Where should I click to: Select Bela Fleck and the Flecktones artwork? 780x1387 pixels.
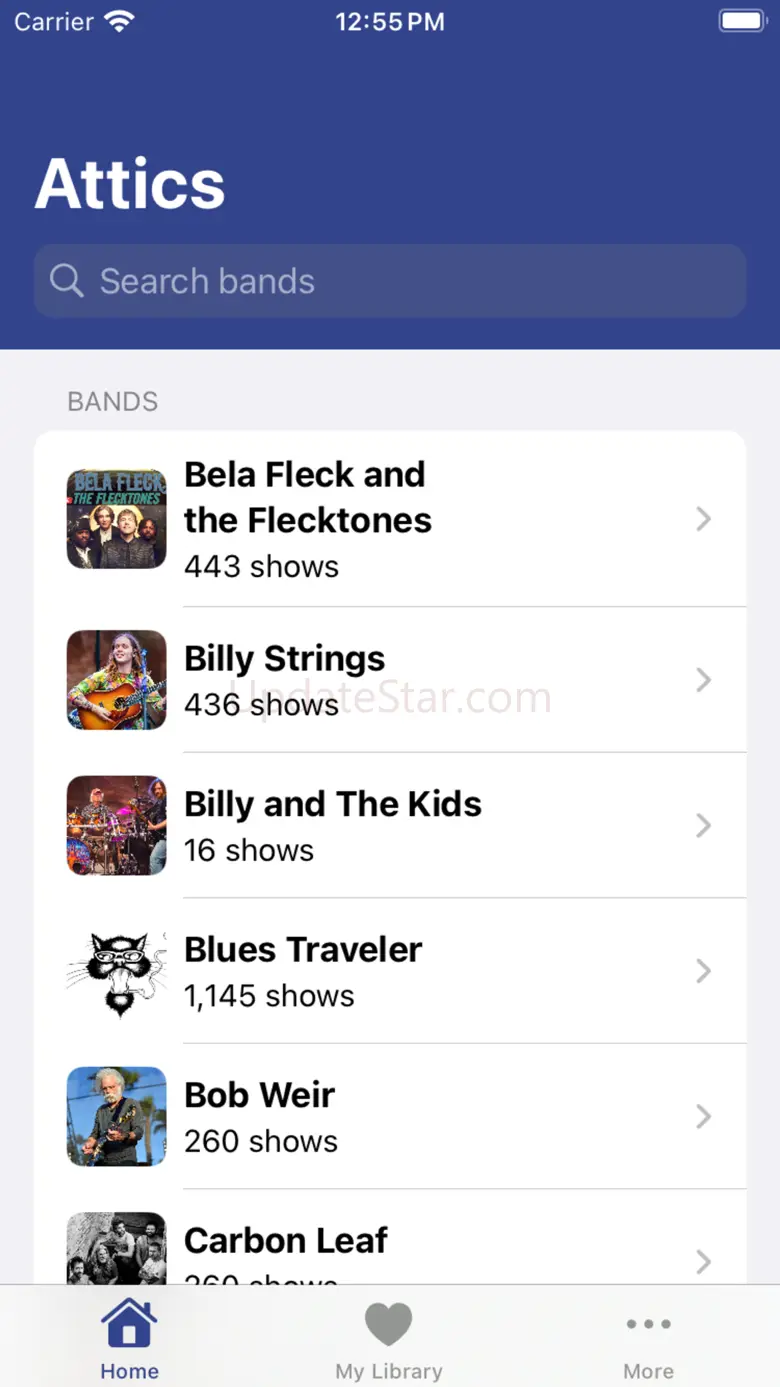click(116, 519)
